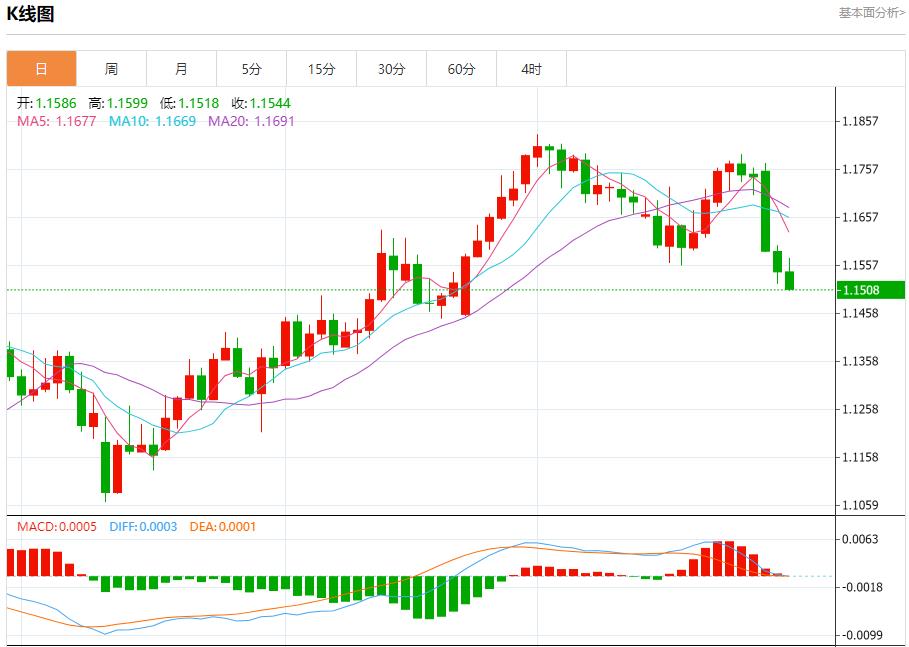Switch to the 周 (weekly) timeframe tab
The width and height of the screenshot is (909, 647).
tap(110, 68)
